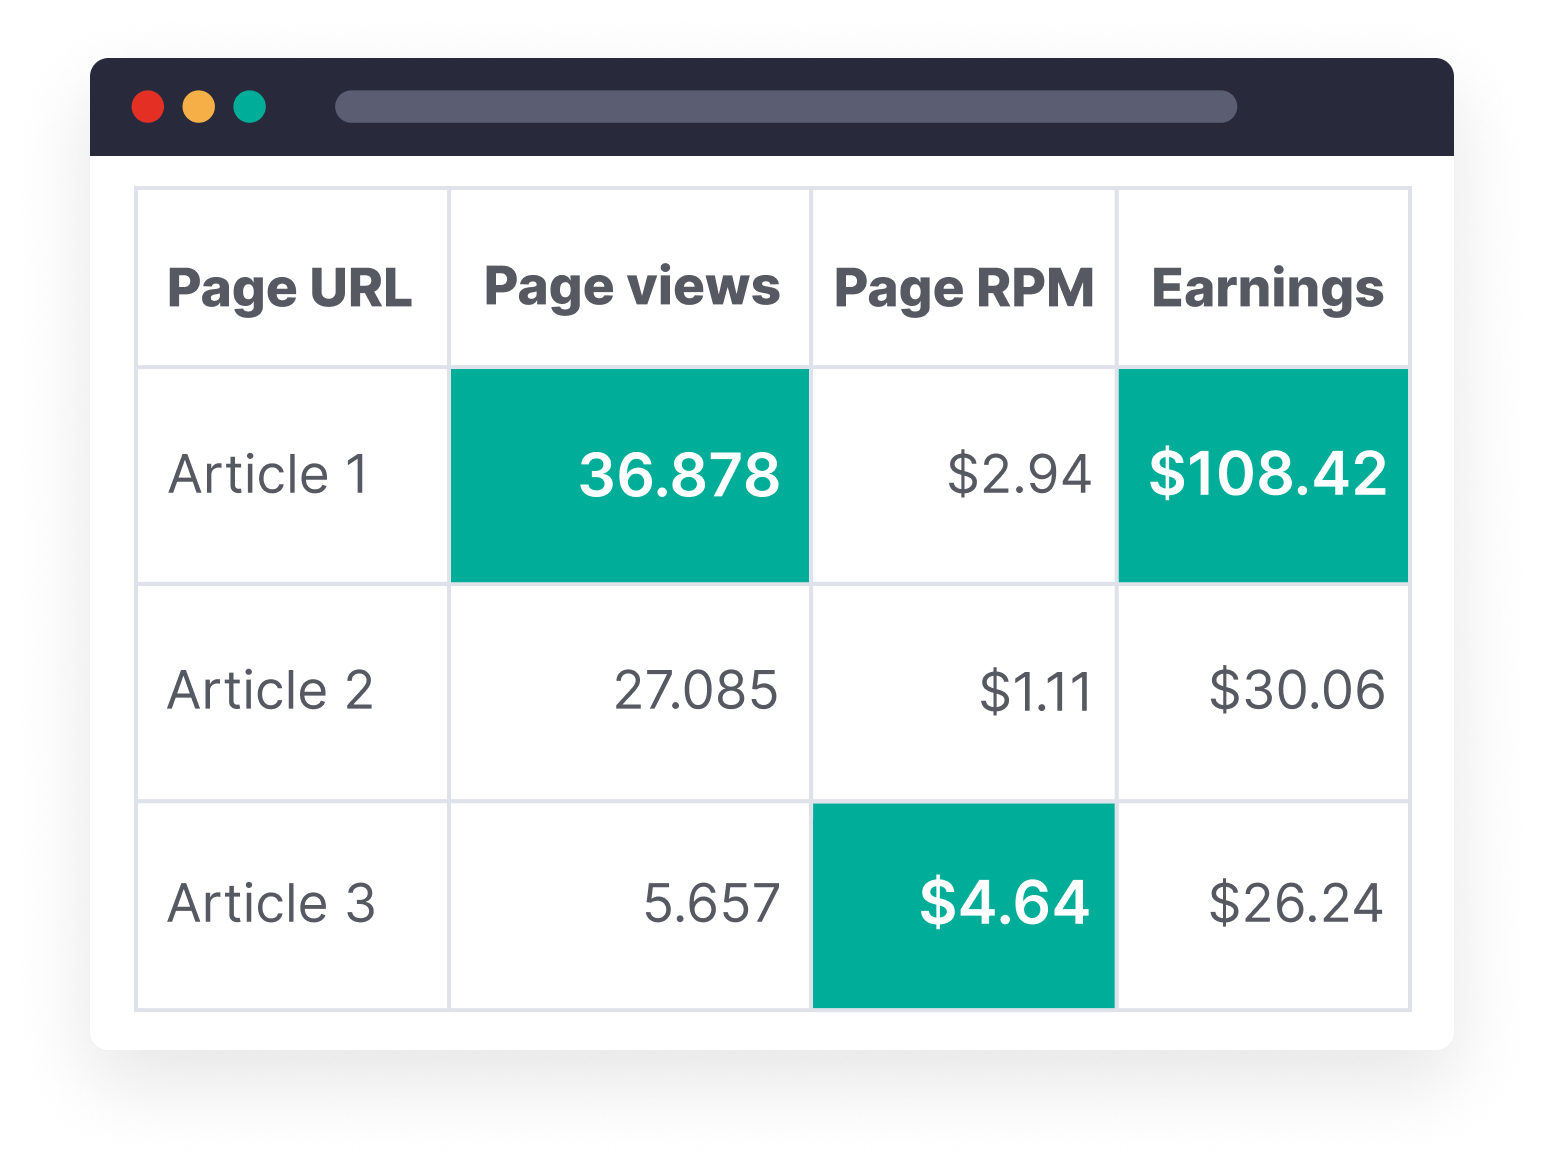Open the Article 1 row link
The image size is (1544, 1172).
point(268,474)
